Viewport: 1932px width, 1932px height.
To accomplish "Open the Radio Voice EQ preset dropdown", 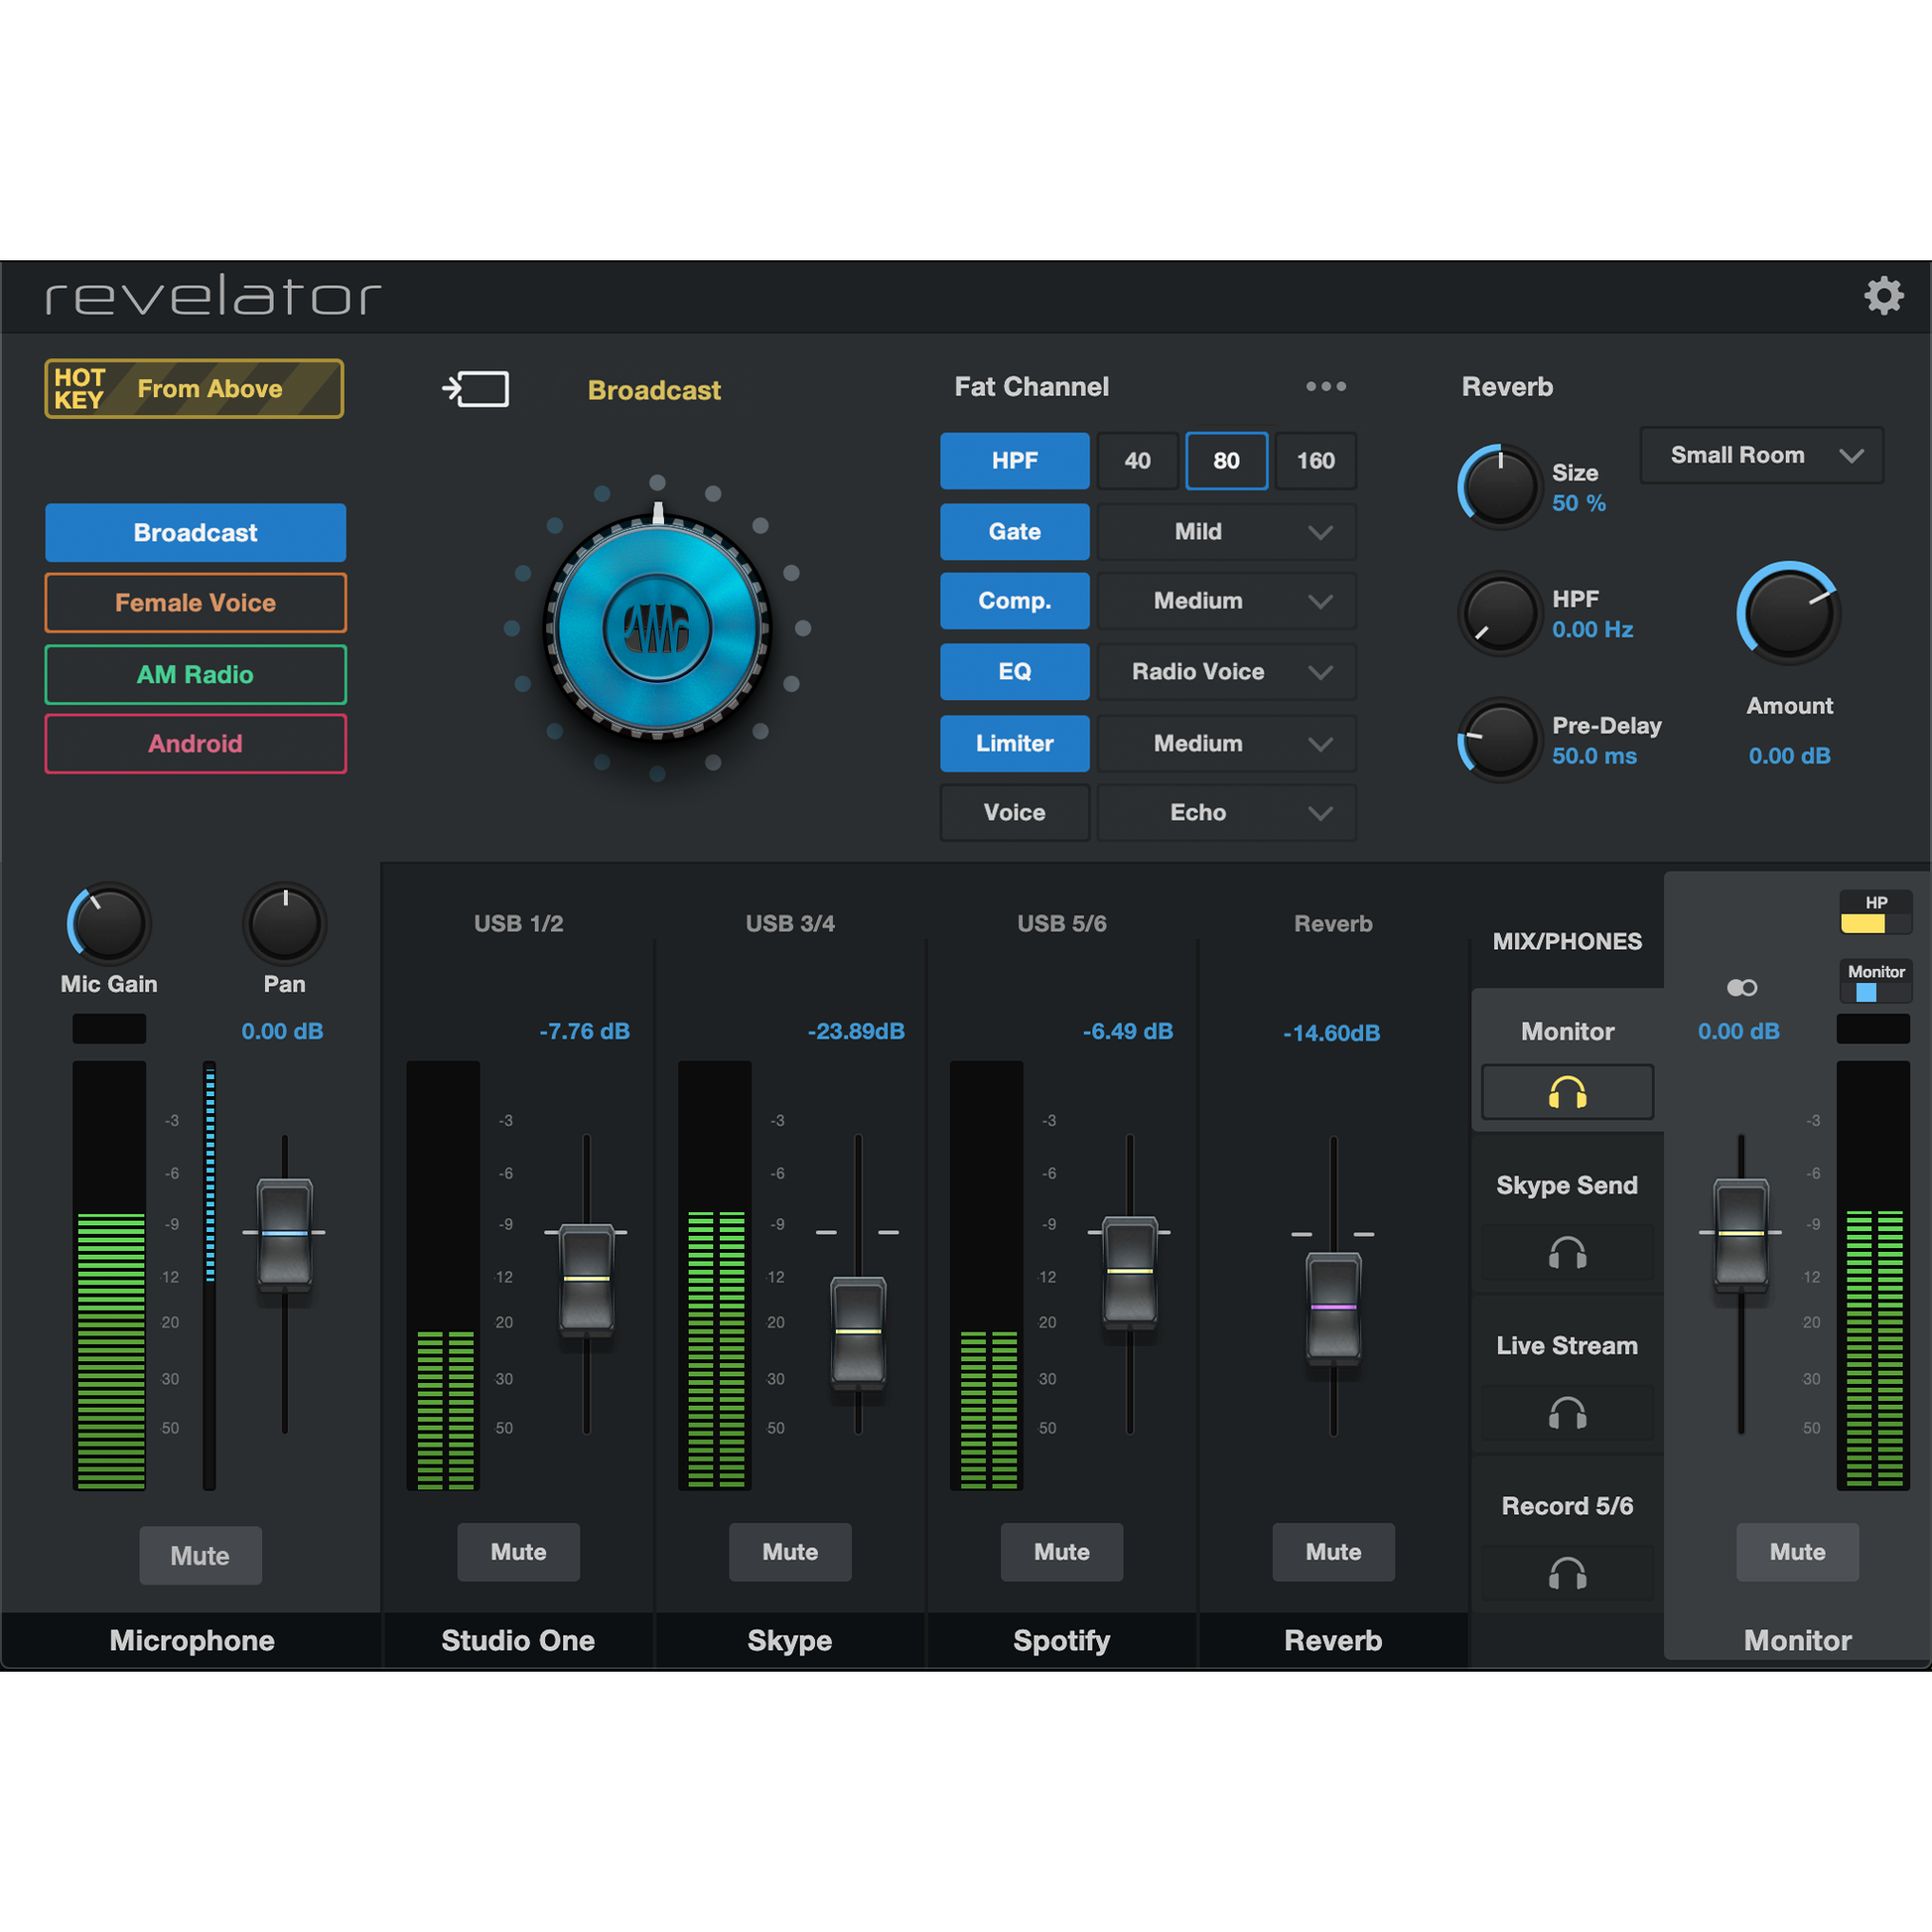I will (x=1226, y=671).
